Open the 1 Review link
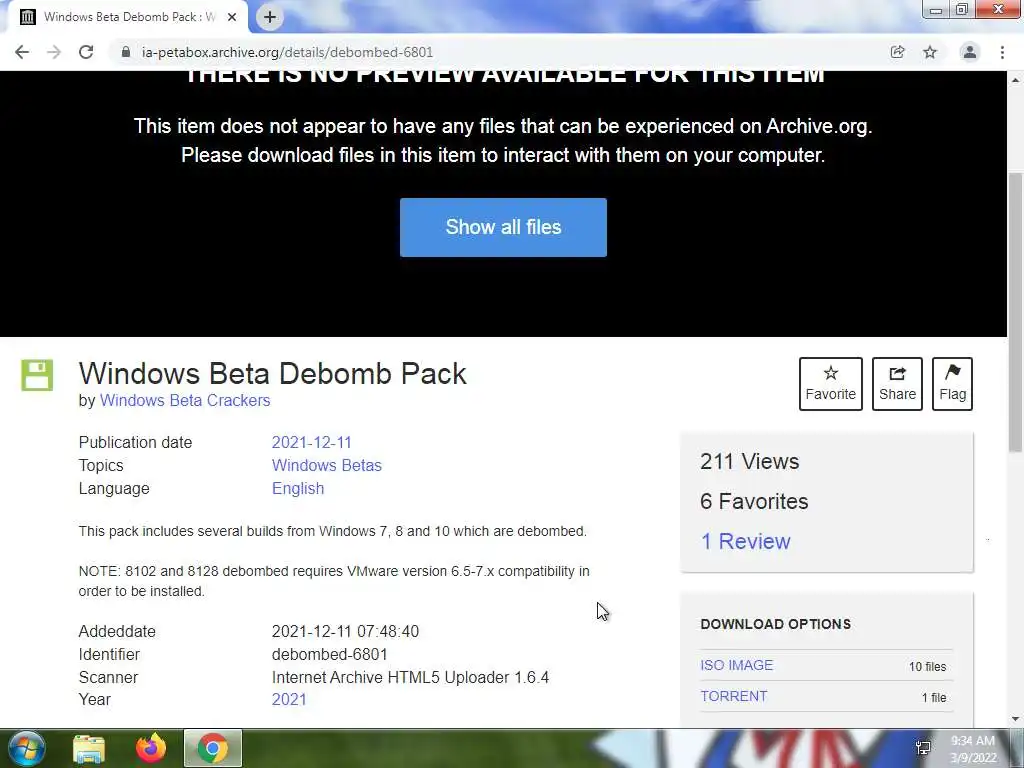 745,541
